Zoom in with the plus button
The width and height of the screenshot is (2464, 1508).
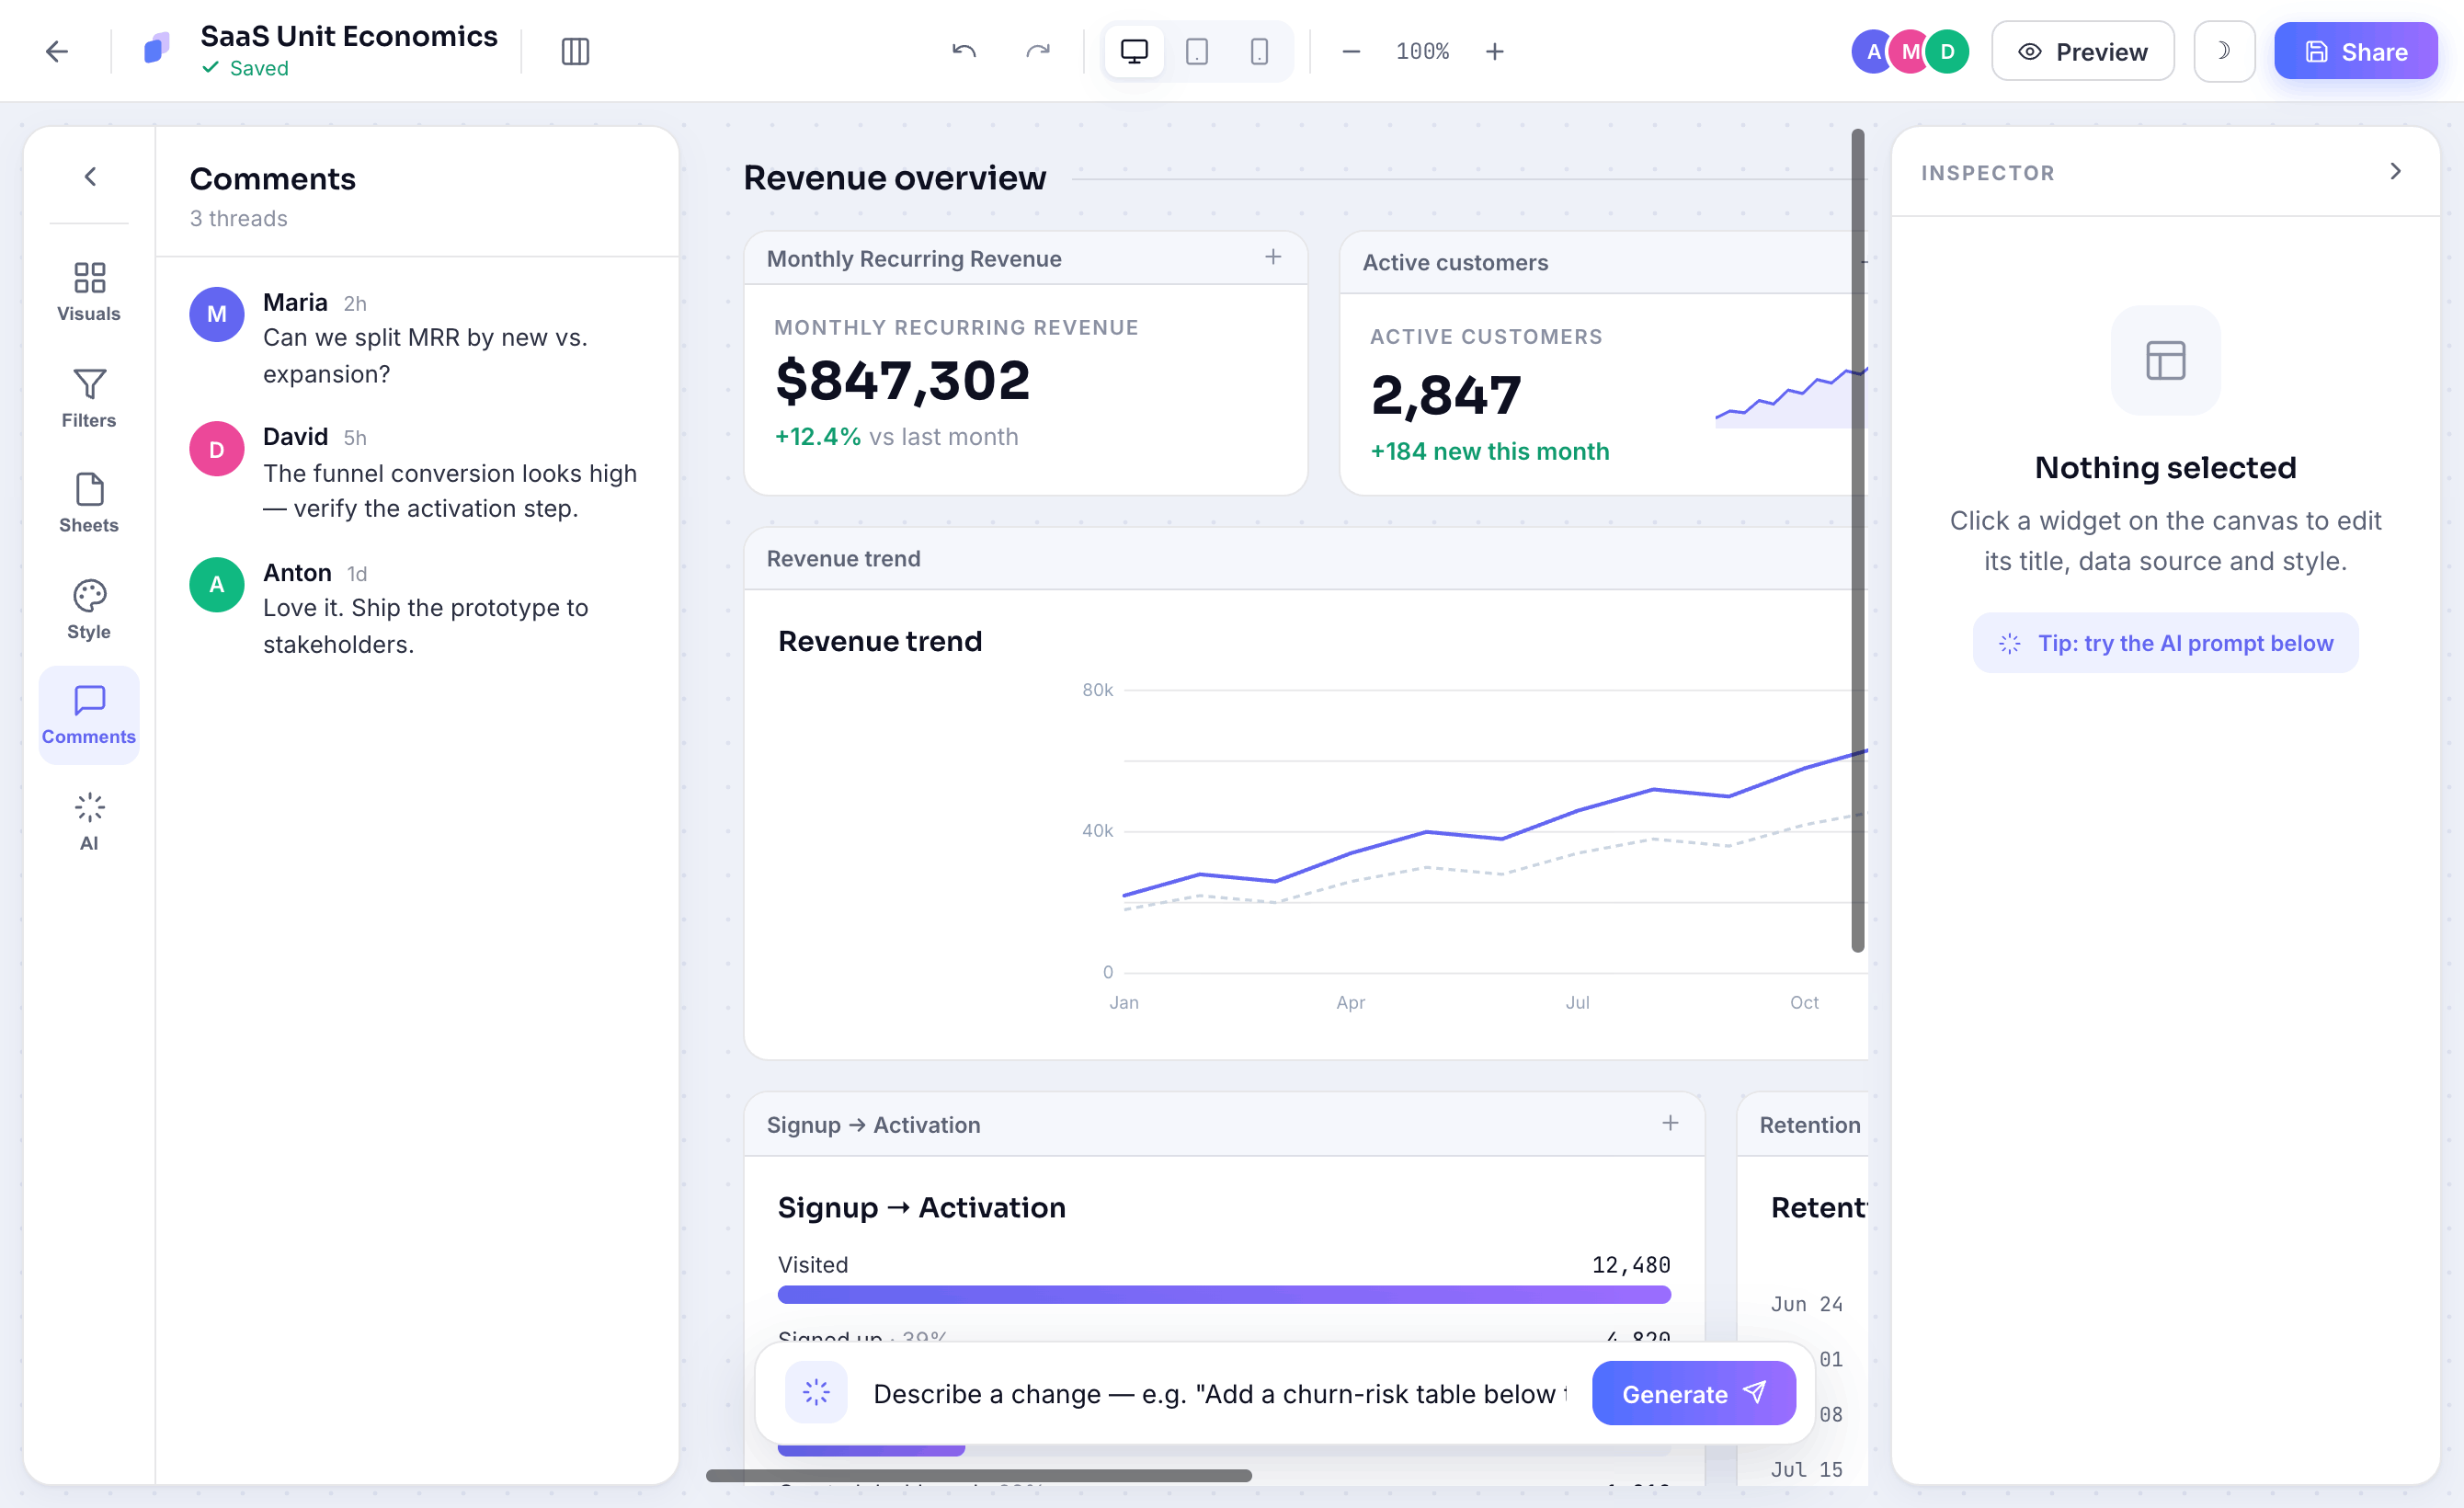pos(1494,51)
